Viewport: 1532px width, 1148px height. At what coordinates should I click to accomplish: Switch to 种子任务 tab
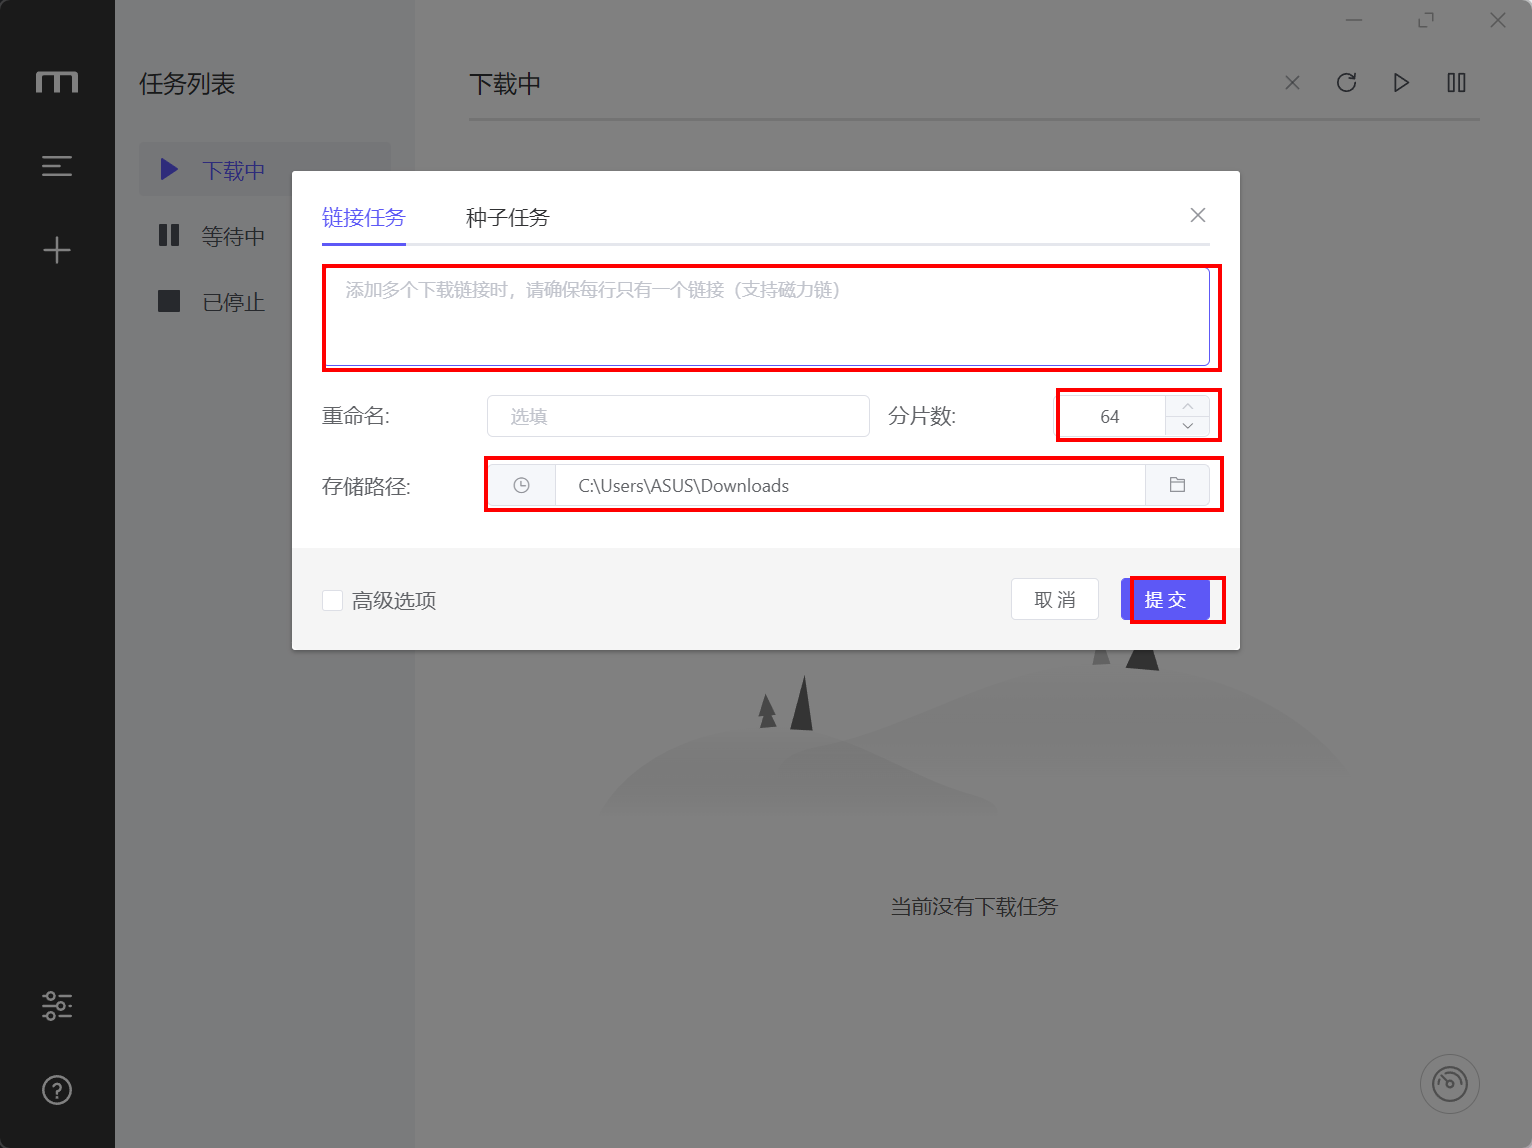coord(508,217)
